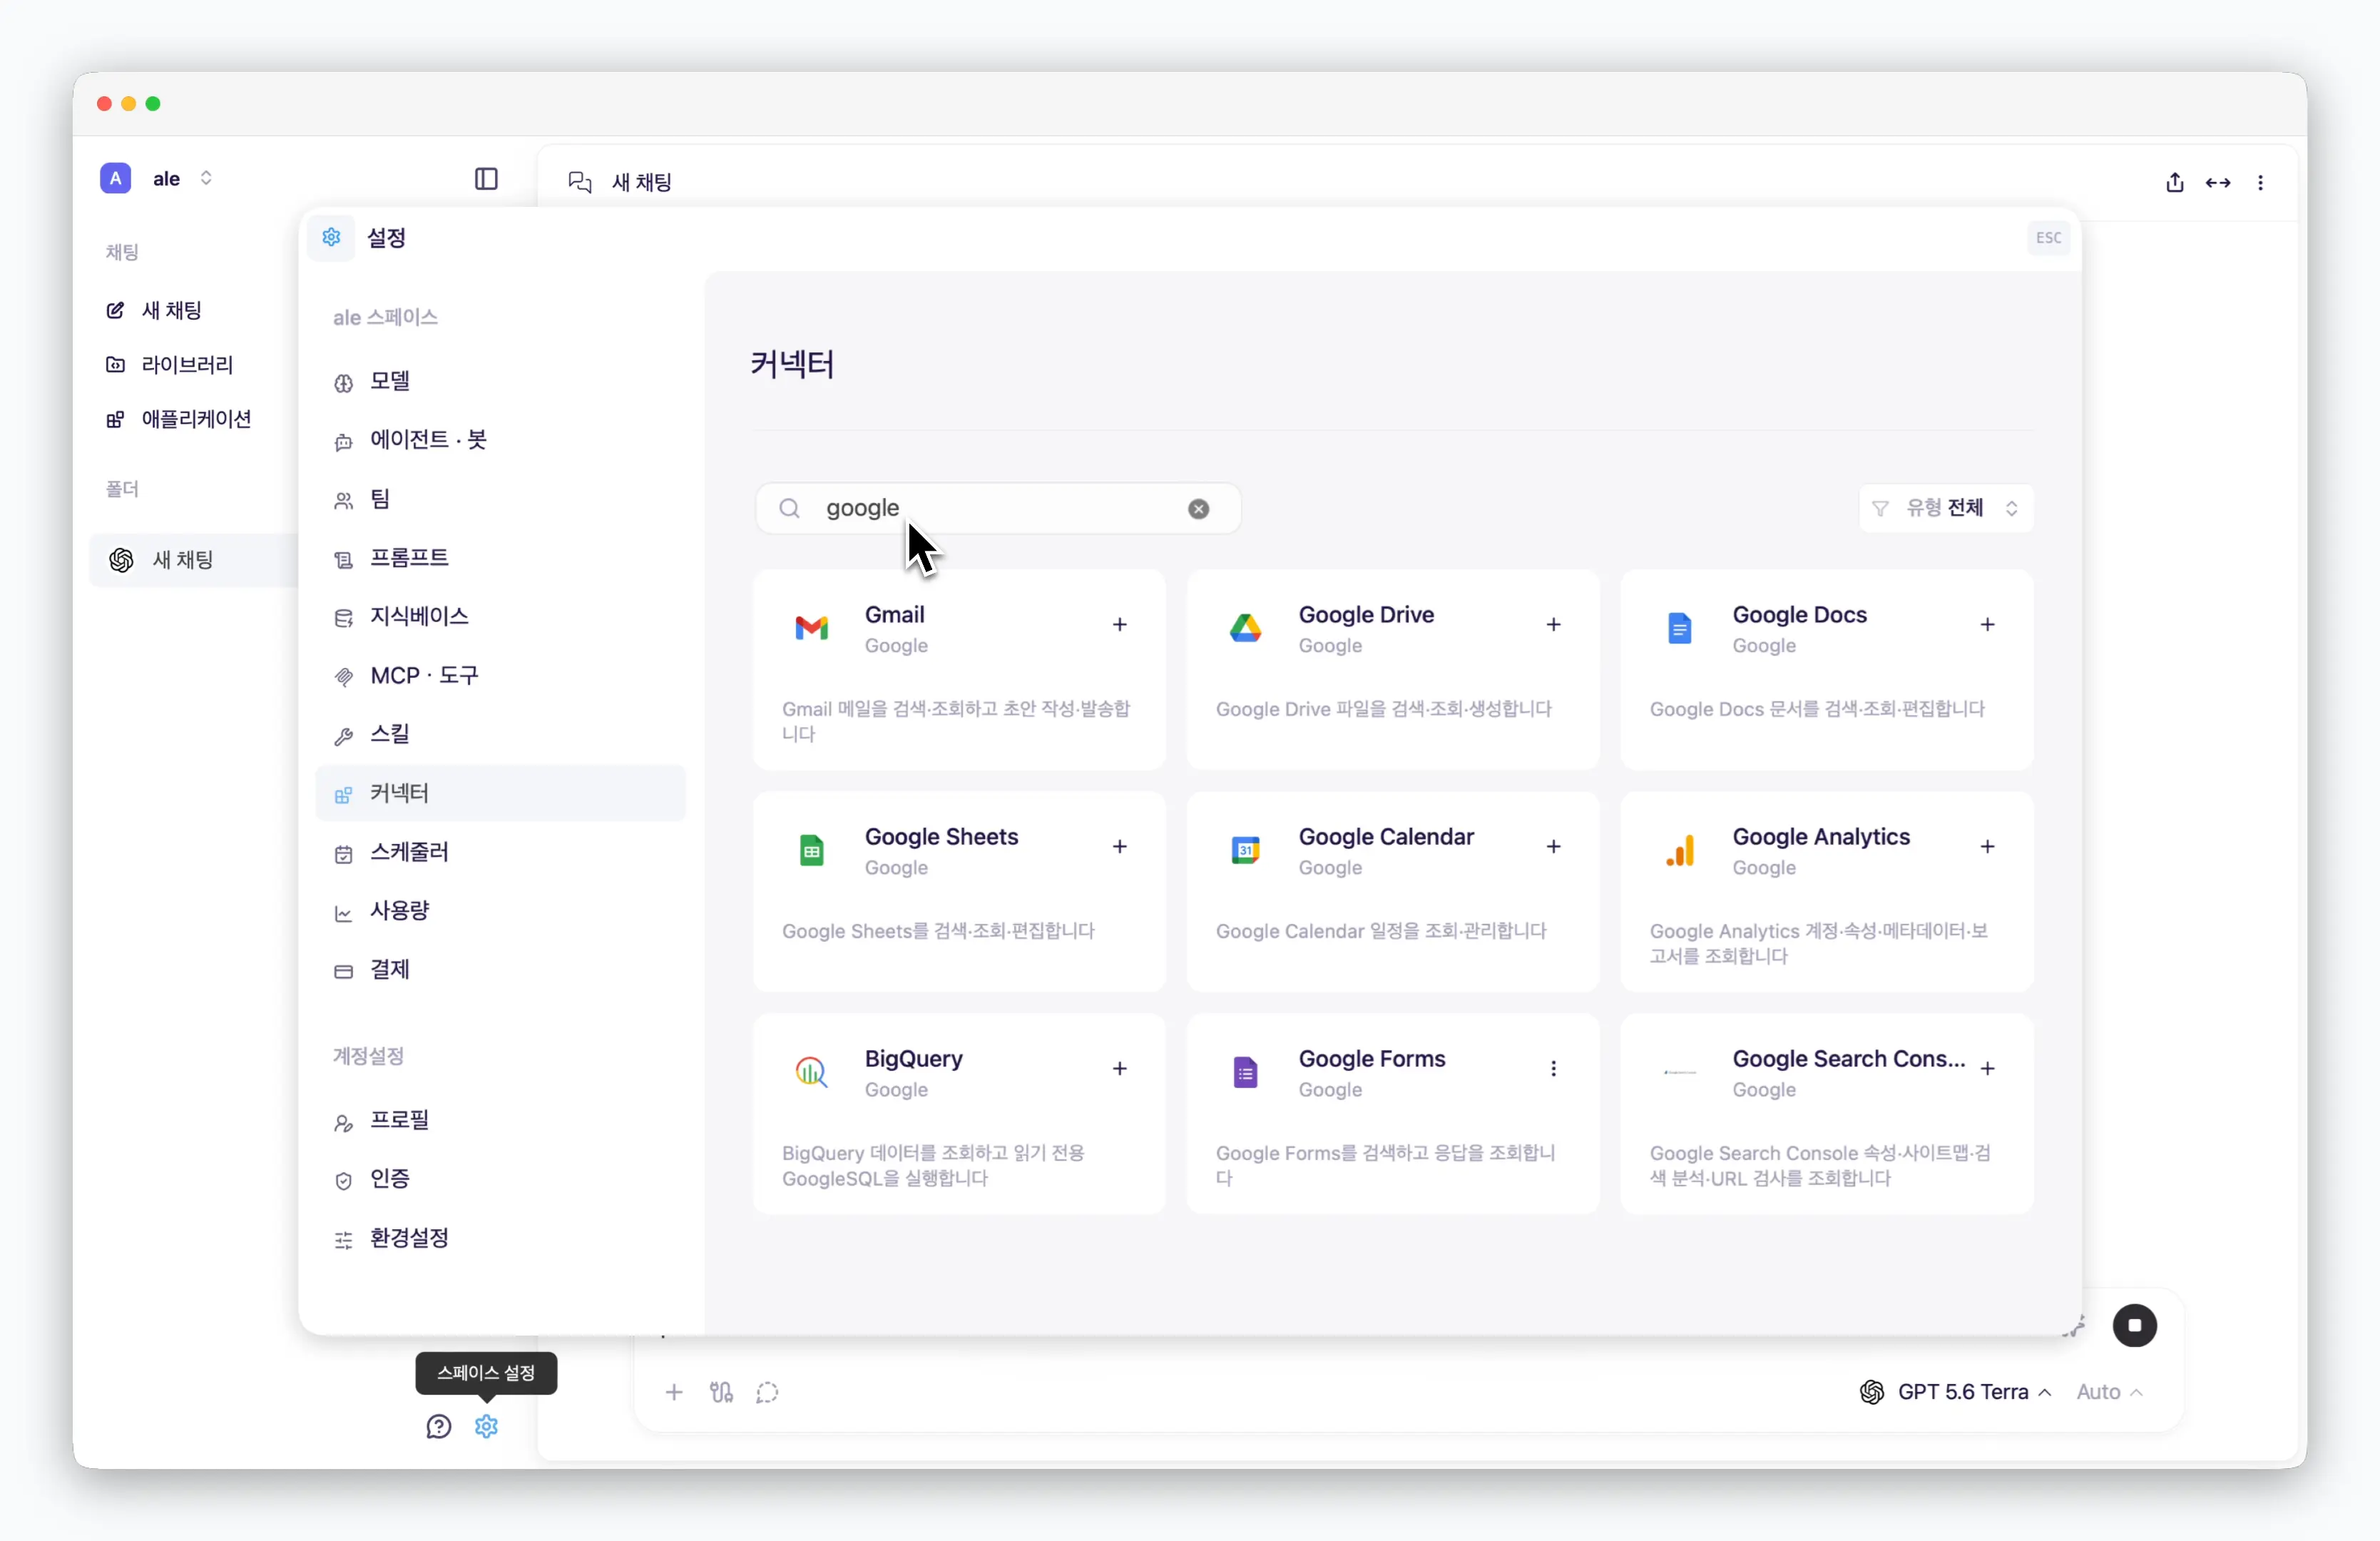Click the Google Sheets logo icon
Viewport: 2380px width, 1541px height.
pos(811,850)
